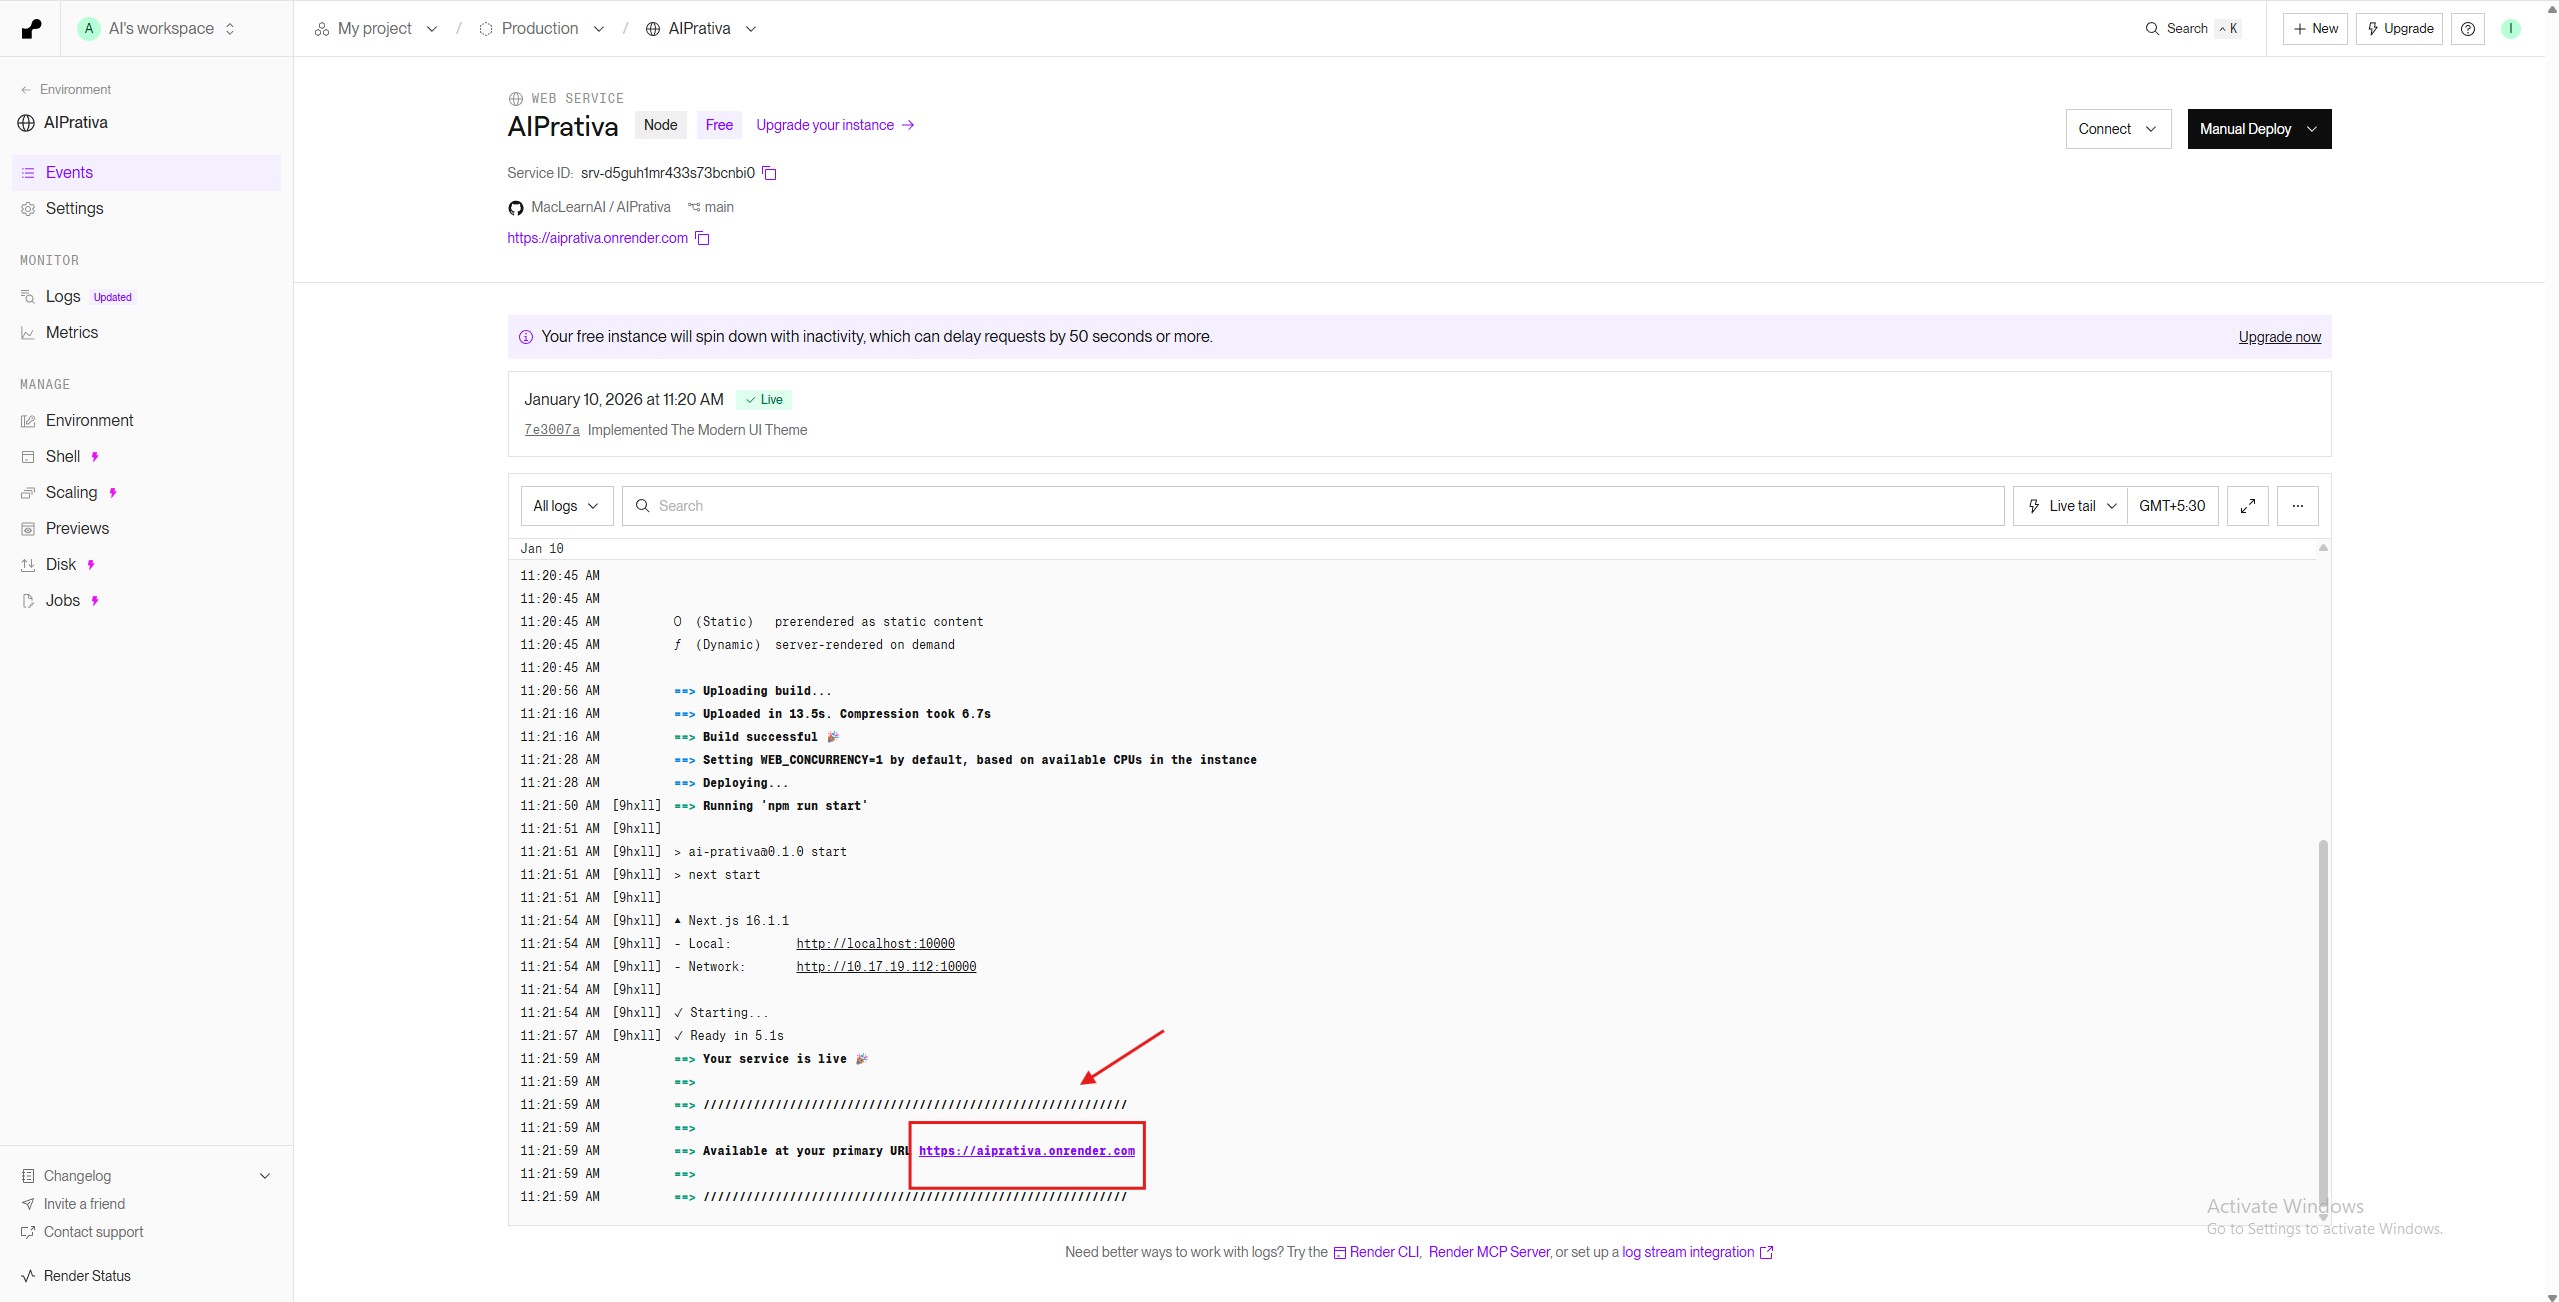Open the Manual Deploy dropdown
Screen dimensions: 2559x1302
[x=2258, y=129]
